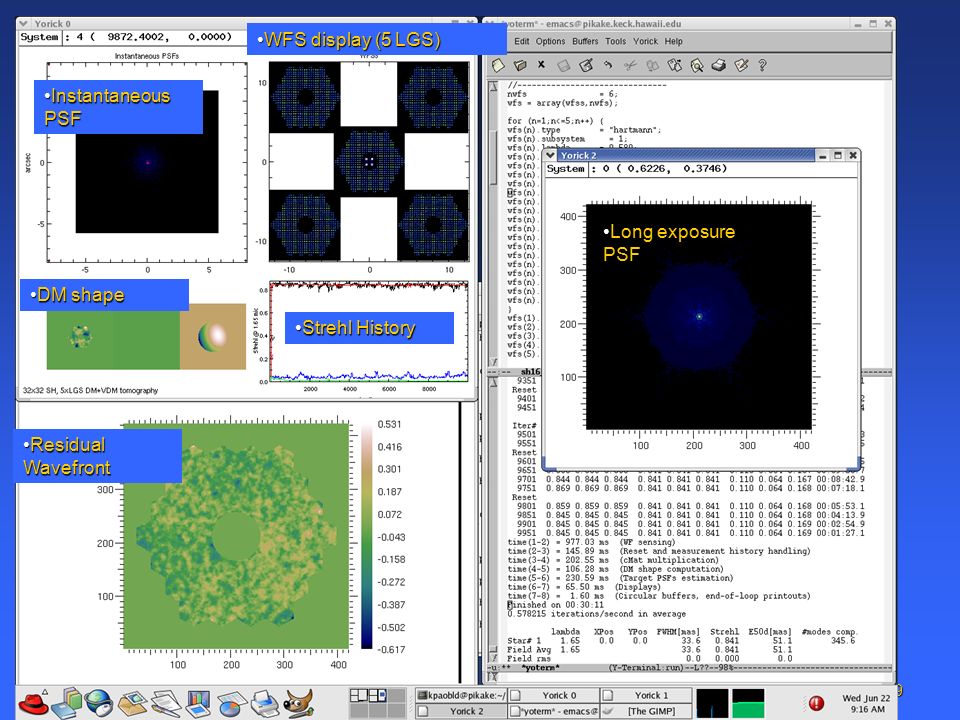The height and width of the screenshot is (720, 960).
Task: Click the 'Star# 1' results row in emacs
Action: (x=681, y=640)
